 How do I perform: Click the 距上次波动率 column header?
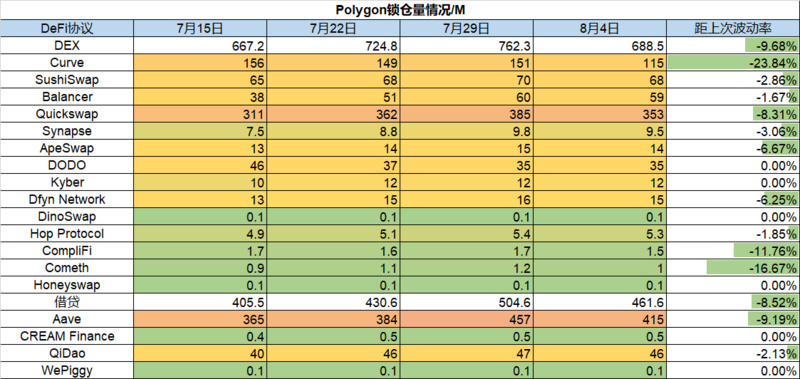(733, 28)
